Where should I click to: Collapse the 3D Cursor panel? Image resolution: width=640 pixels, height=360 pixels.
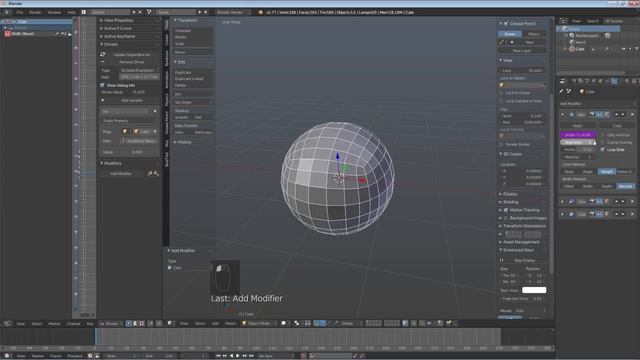(512, 154)
